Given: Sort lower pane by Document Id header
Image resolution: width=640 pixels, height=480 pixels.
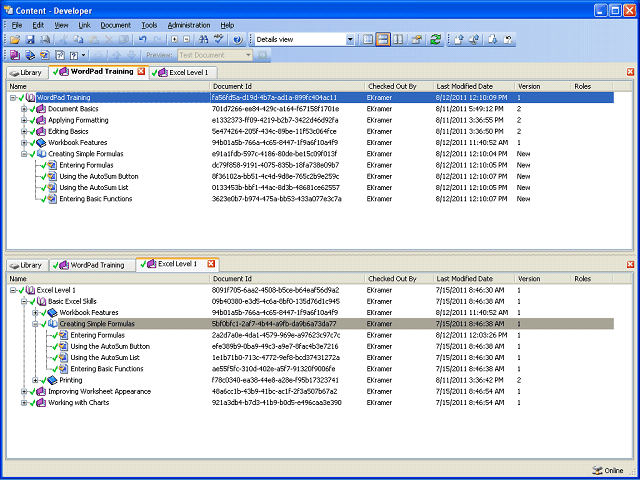Looking at the screenshot, I should pos(287,279).
